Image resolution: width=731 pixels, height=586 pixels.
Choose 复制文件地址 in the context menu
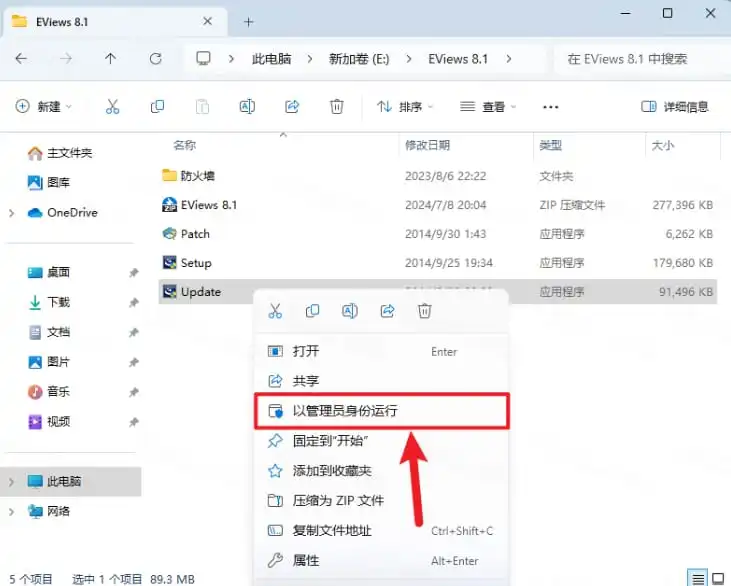pyautogui.click(x=381, y=530)
